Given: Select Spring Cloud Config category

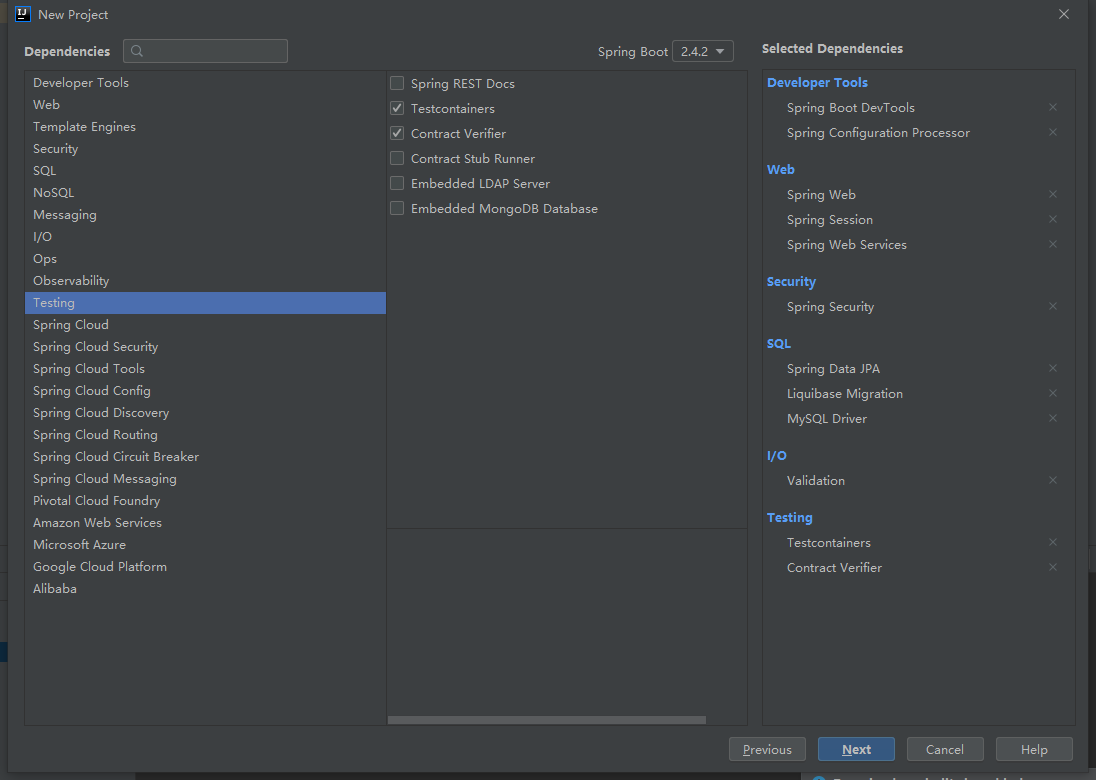Looking at the screenshot, I should click(x=205, y=391).
